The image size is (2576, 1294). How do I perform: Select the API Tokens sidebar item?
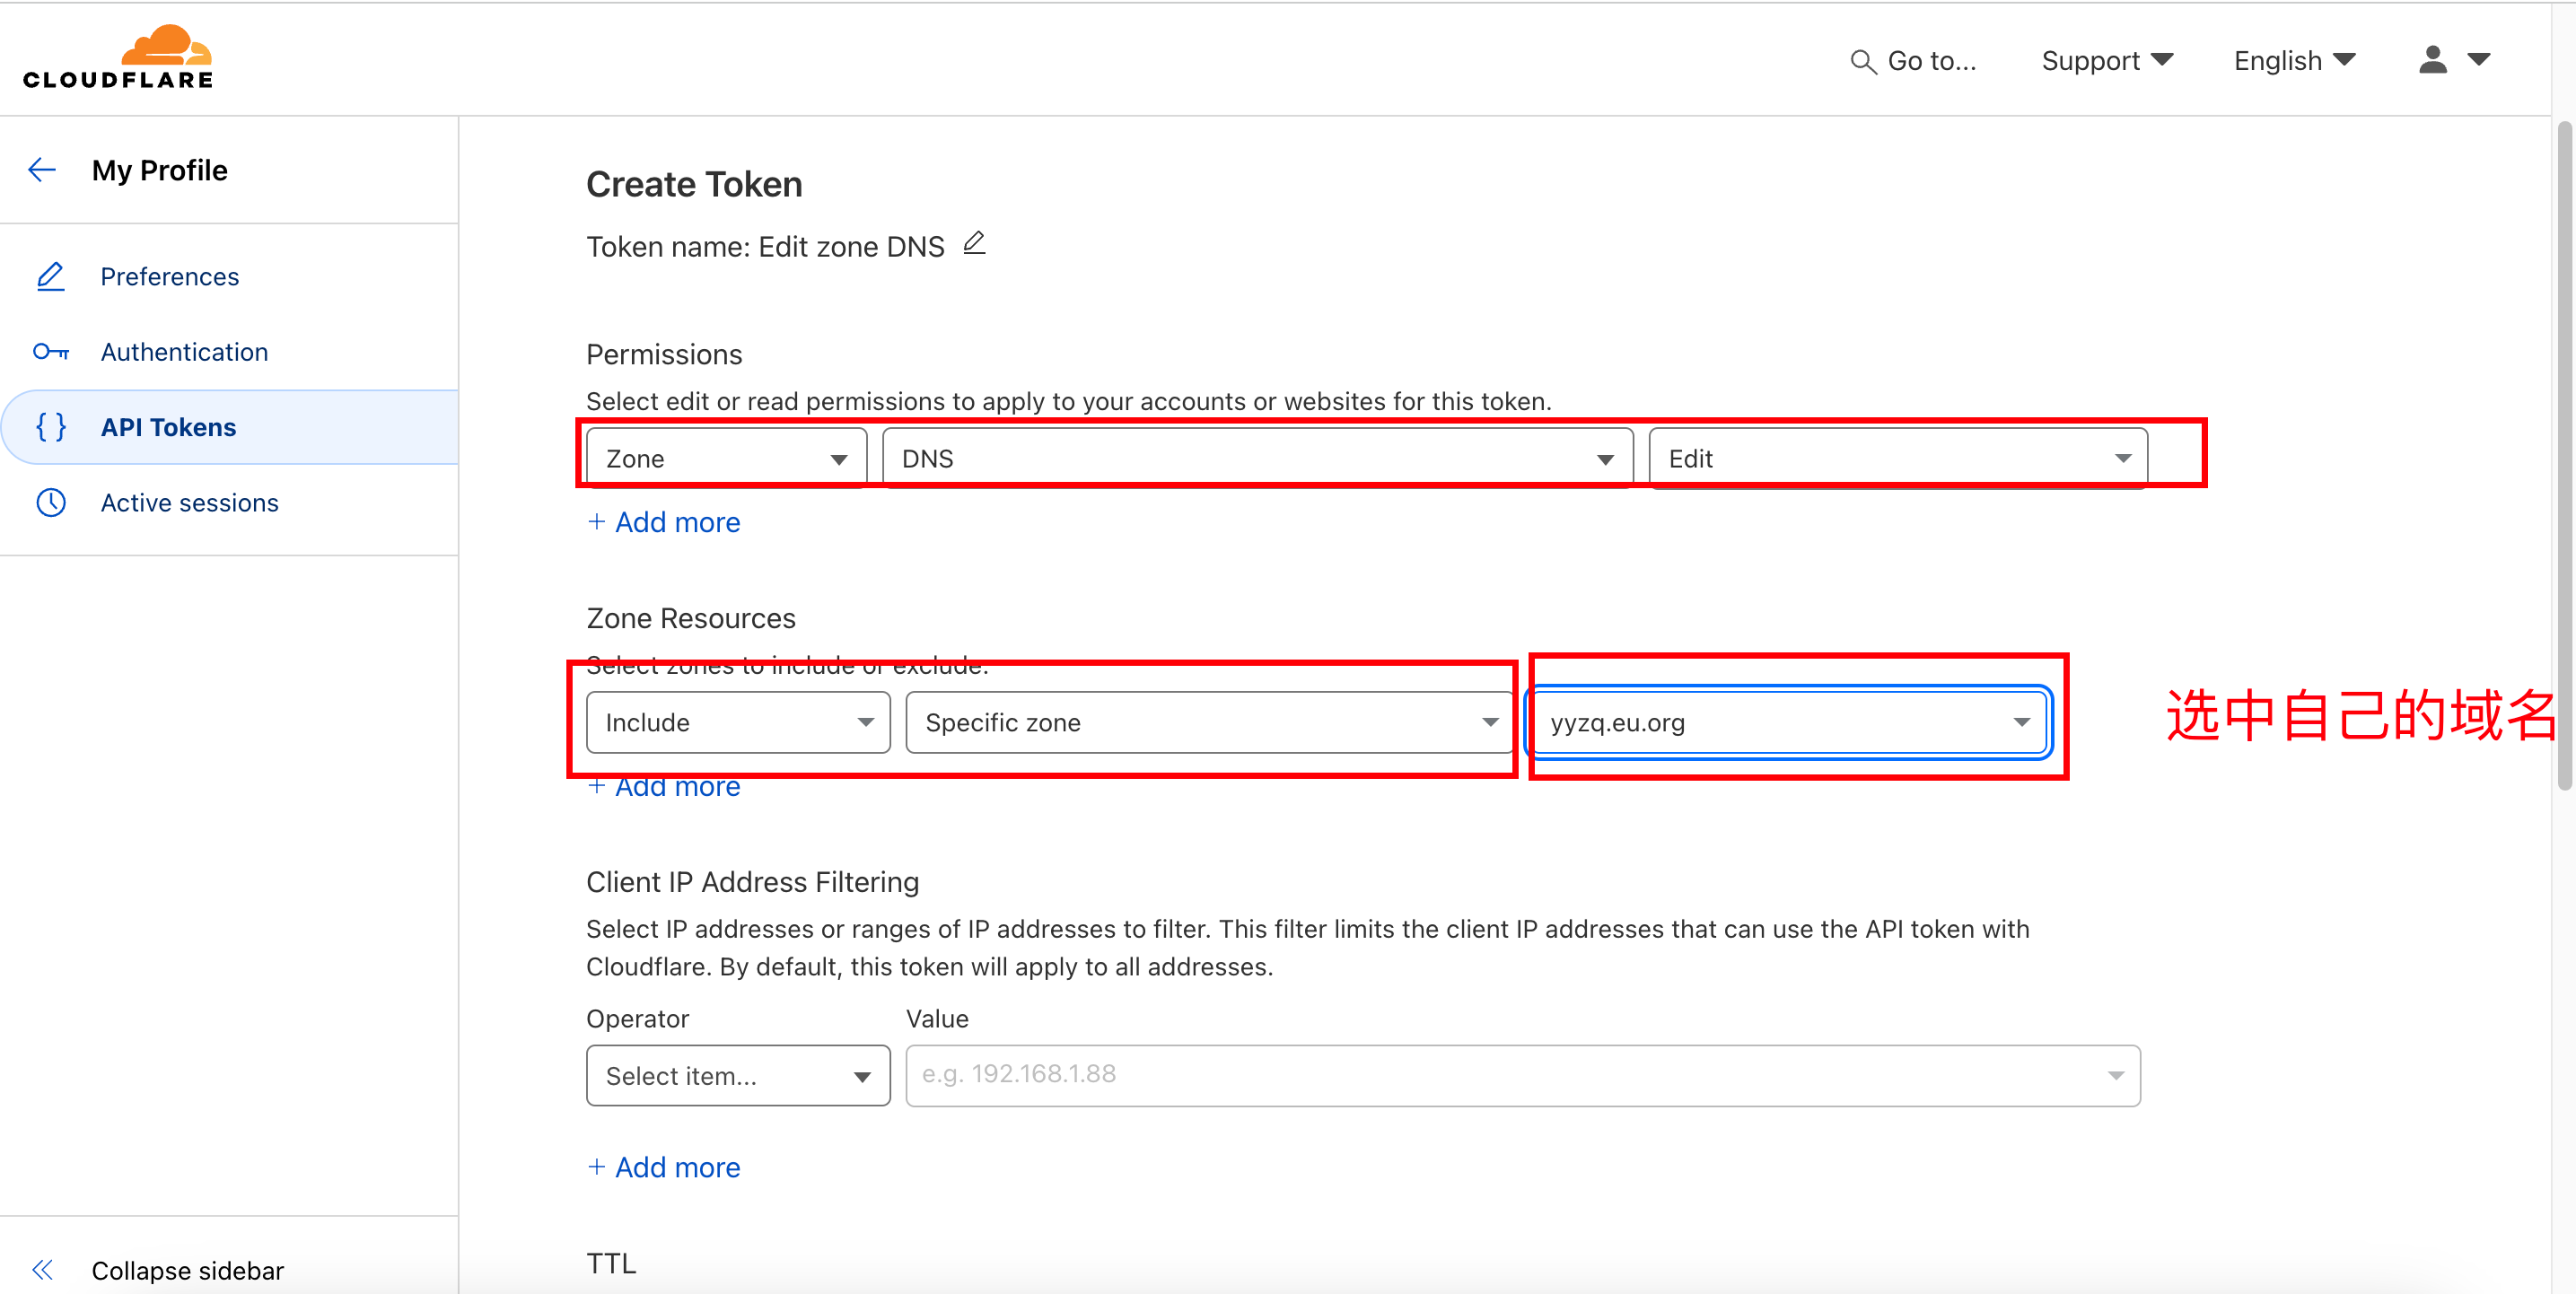coord(168,427)
